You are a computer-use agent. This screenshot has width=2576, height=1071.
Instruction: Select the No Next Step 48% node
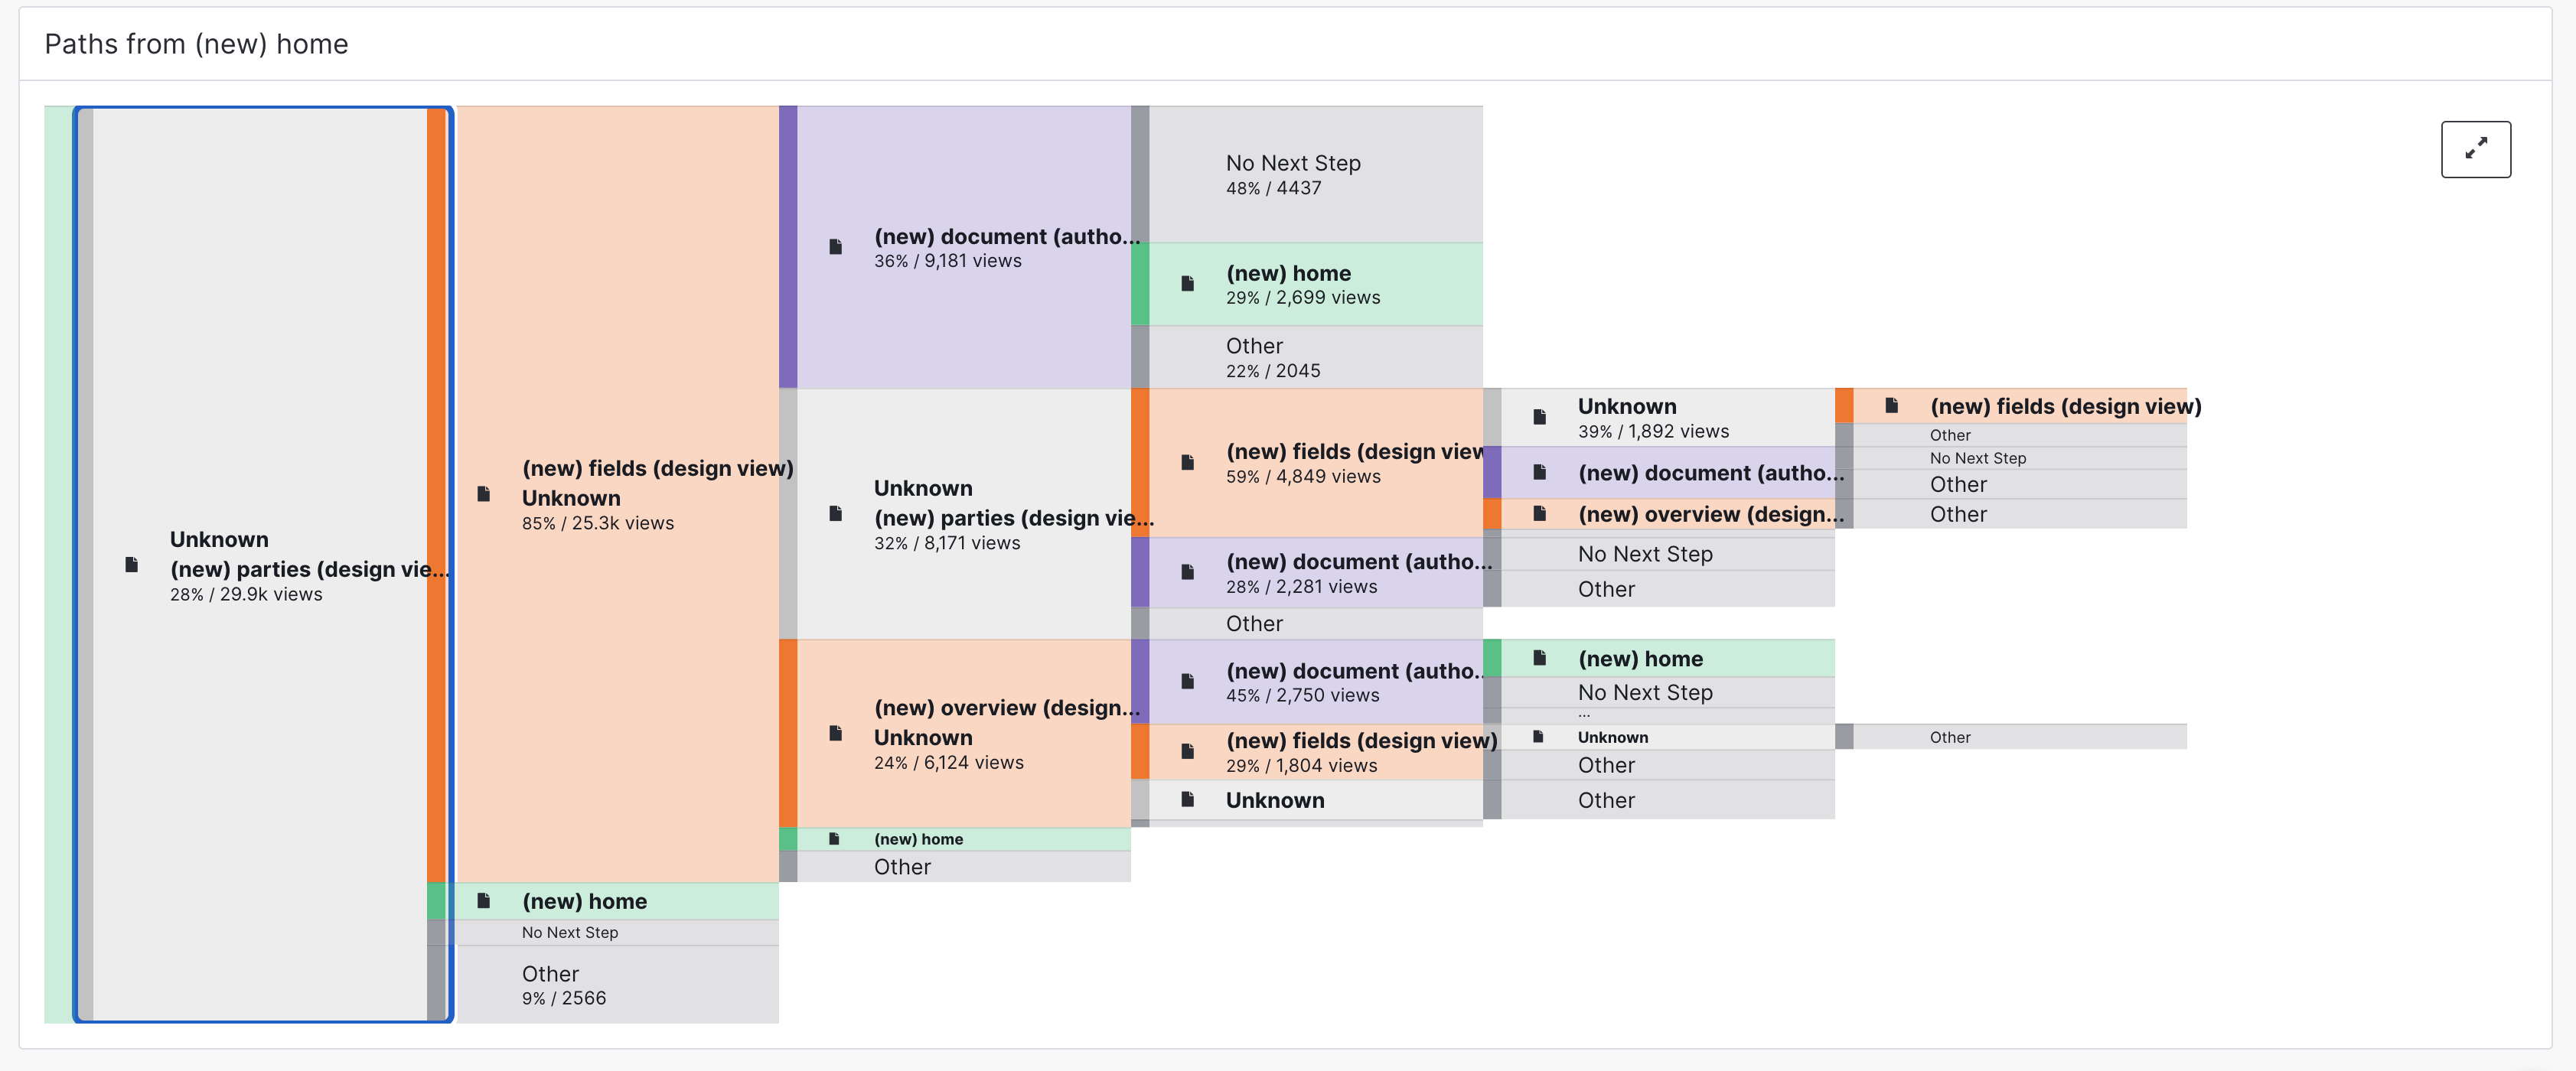(x=1315, y=174)
